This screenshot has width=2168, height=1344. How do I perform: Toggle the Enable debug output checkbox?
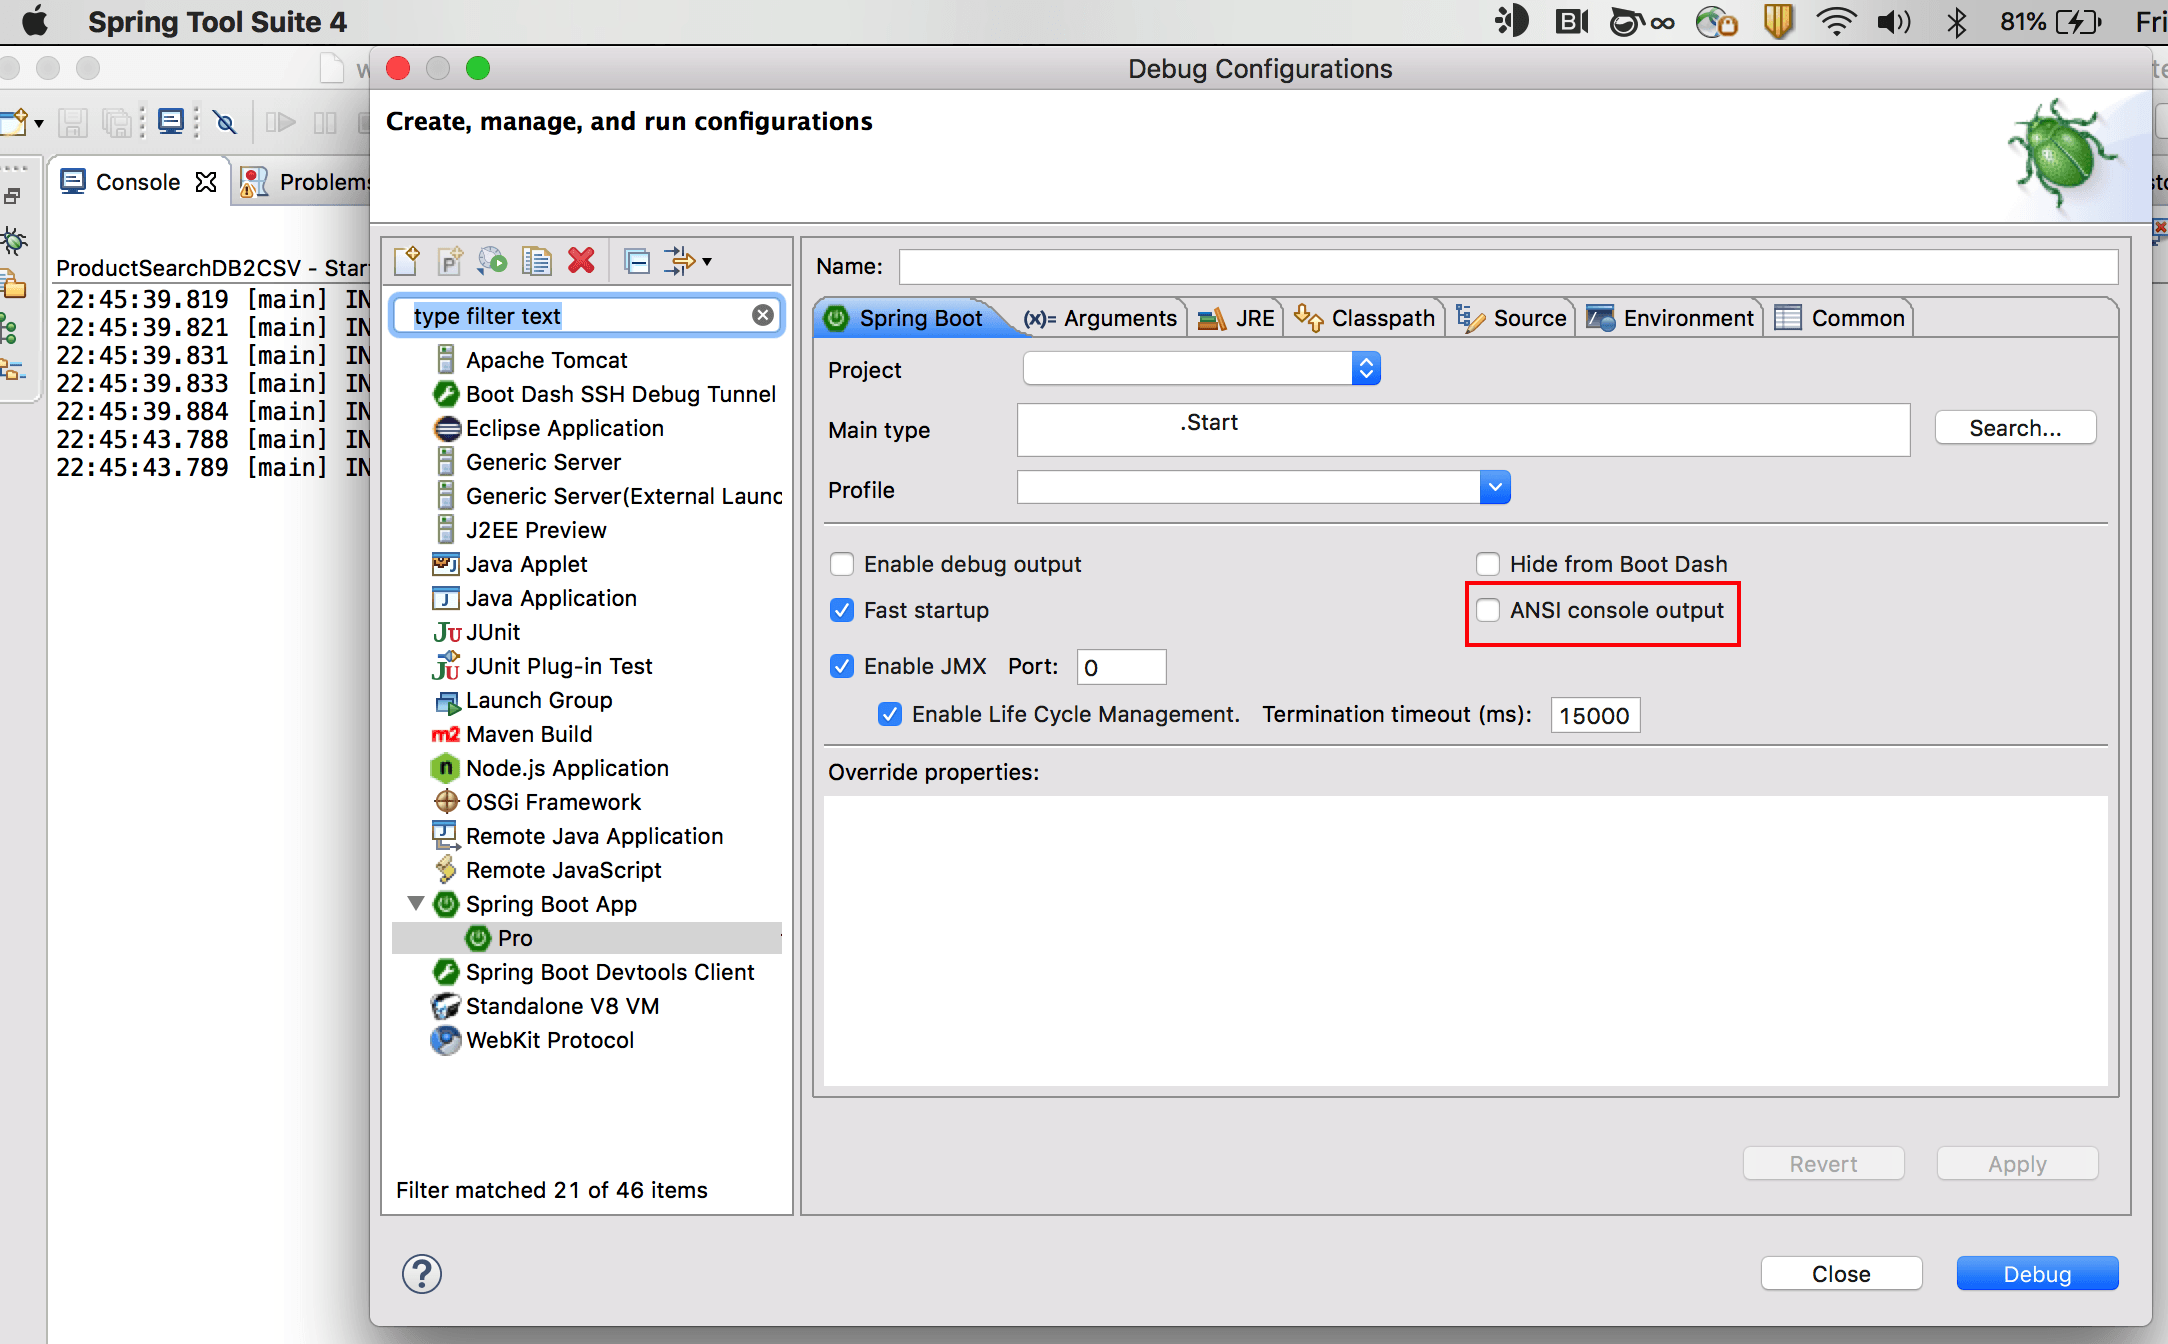[842, 564]
